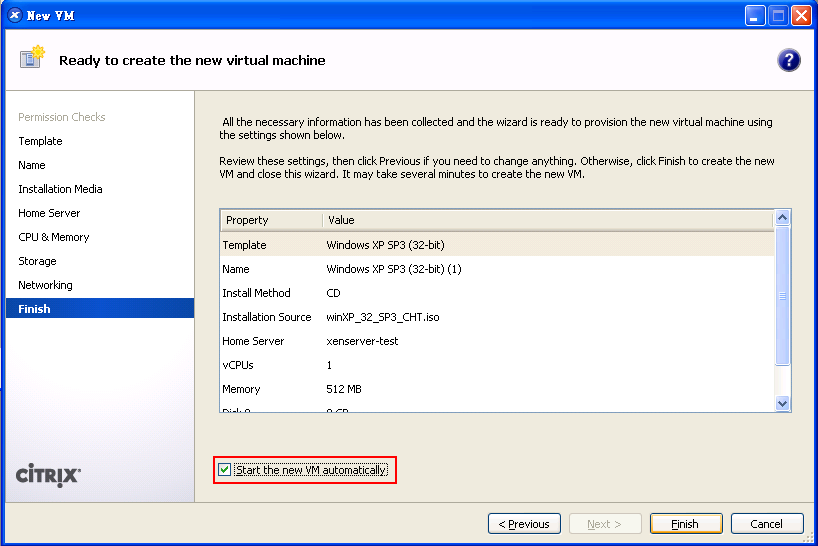
Task: Minimize the New VM window
Action: [x=754, y=16]
